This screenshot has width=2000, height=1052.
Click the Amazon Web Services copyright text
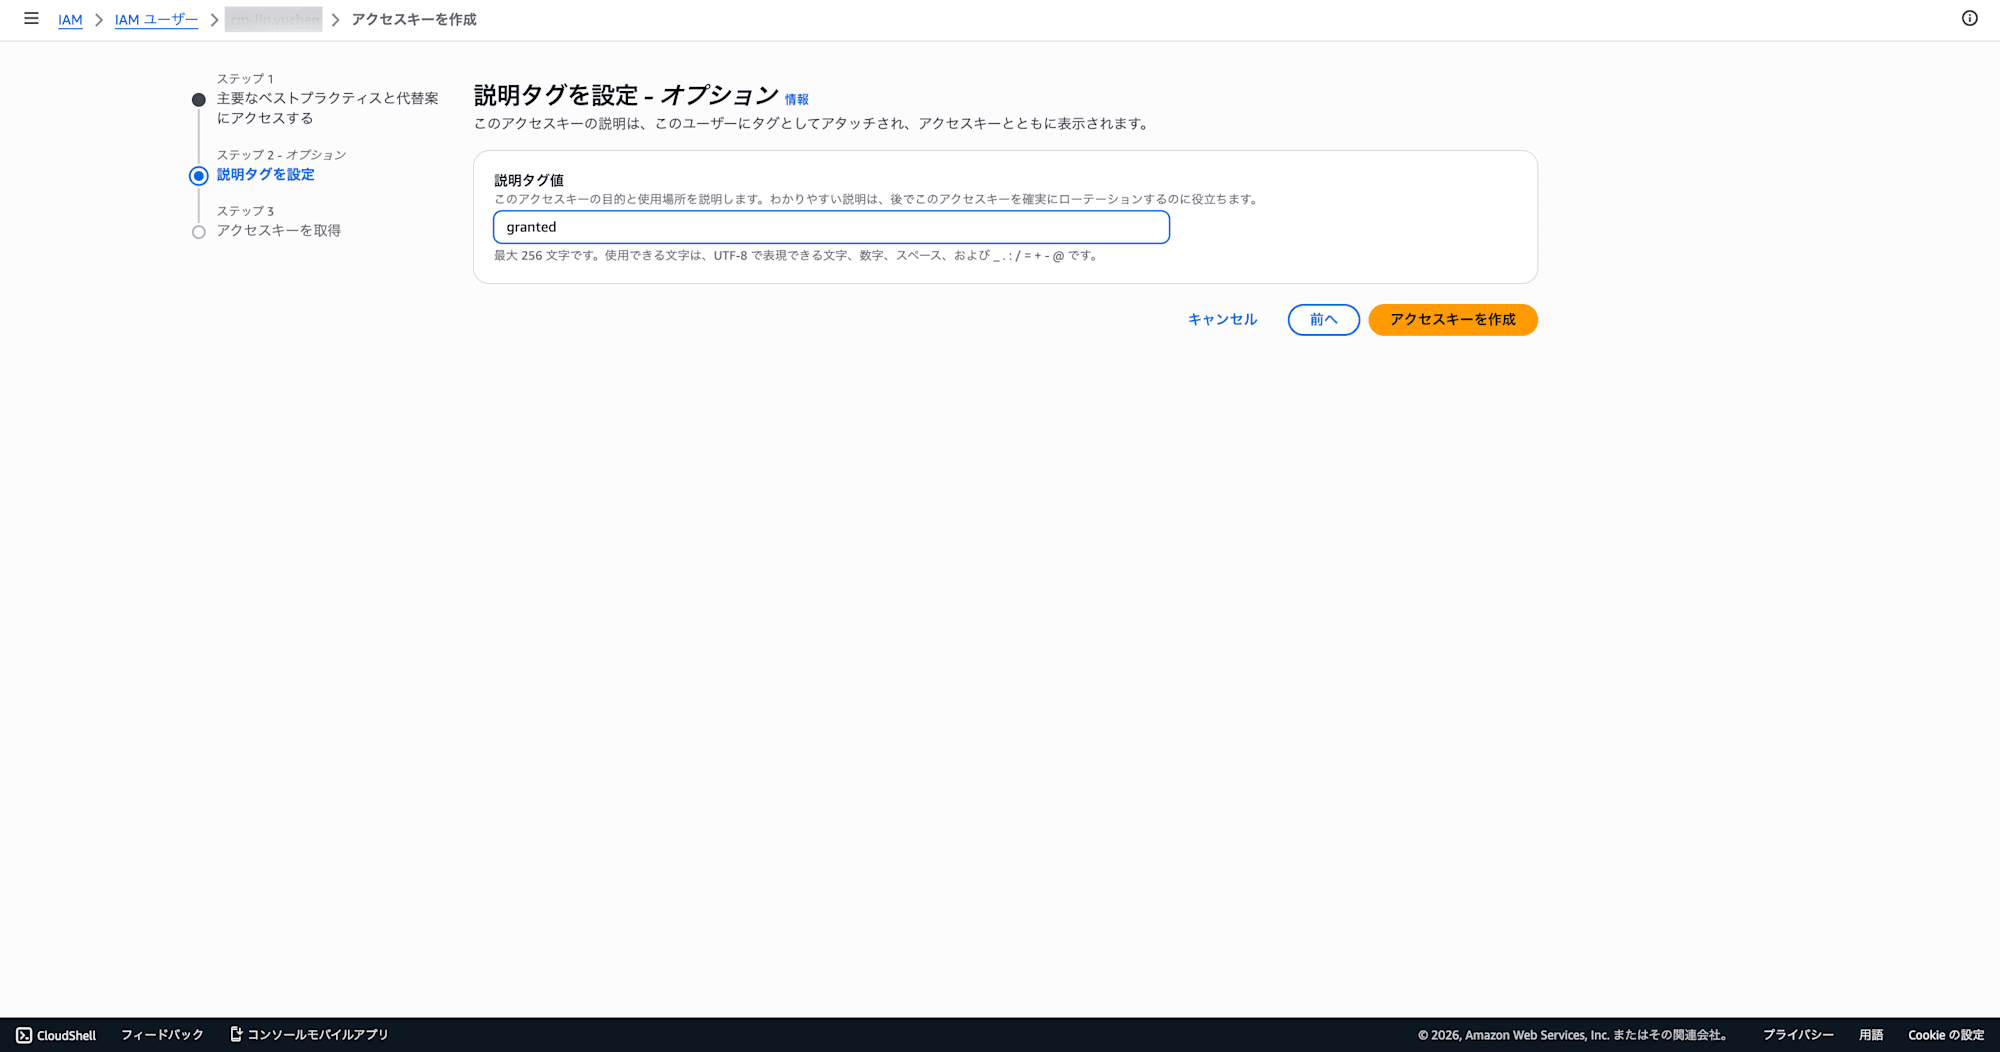click(1574, 1035)
